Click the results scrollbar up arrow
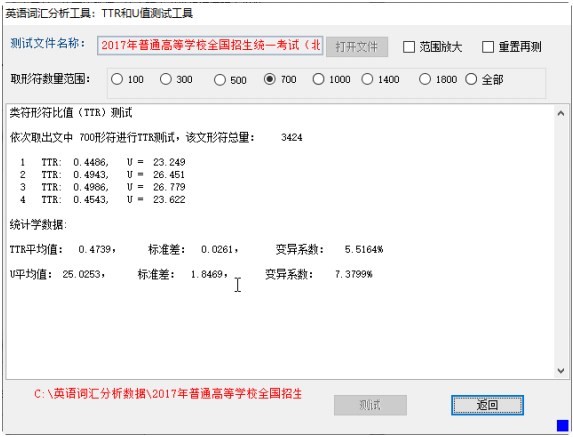Viewport: 573px width, 437px height. (561, 114)
